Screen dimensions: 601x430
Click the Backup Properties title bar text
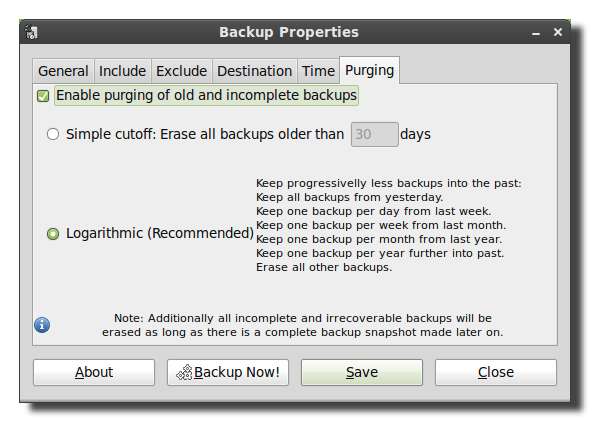click(x=288, y=33)
